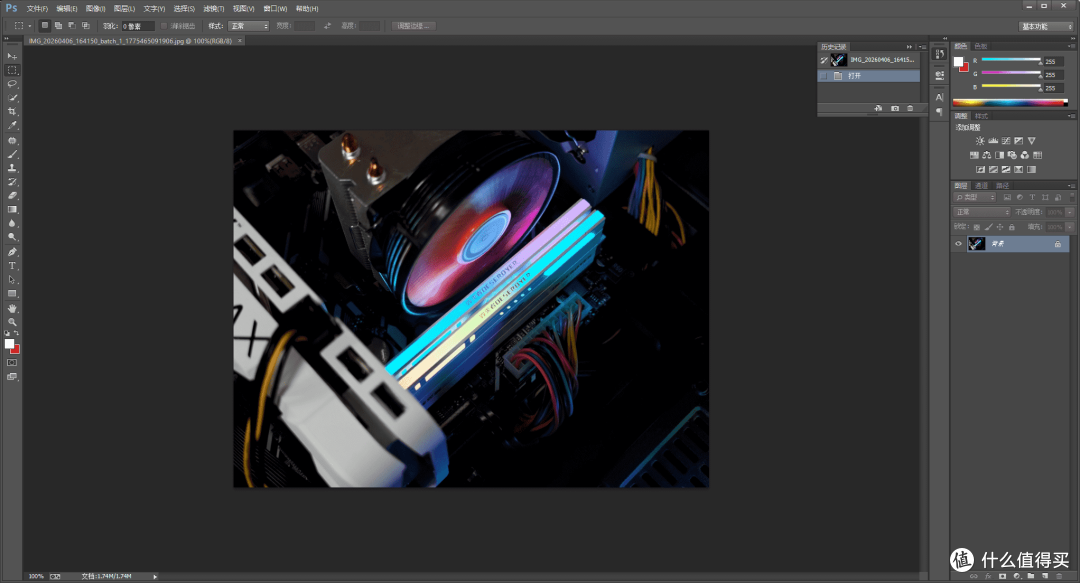Image resolution: width=1080 pixels, height=583 pixels.
Task: Click the 调整边缘 button
Action: [413, 26]
